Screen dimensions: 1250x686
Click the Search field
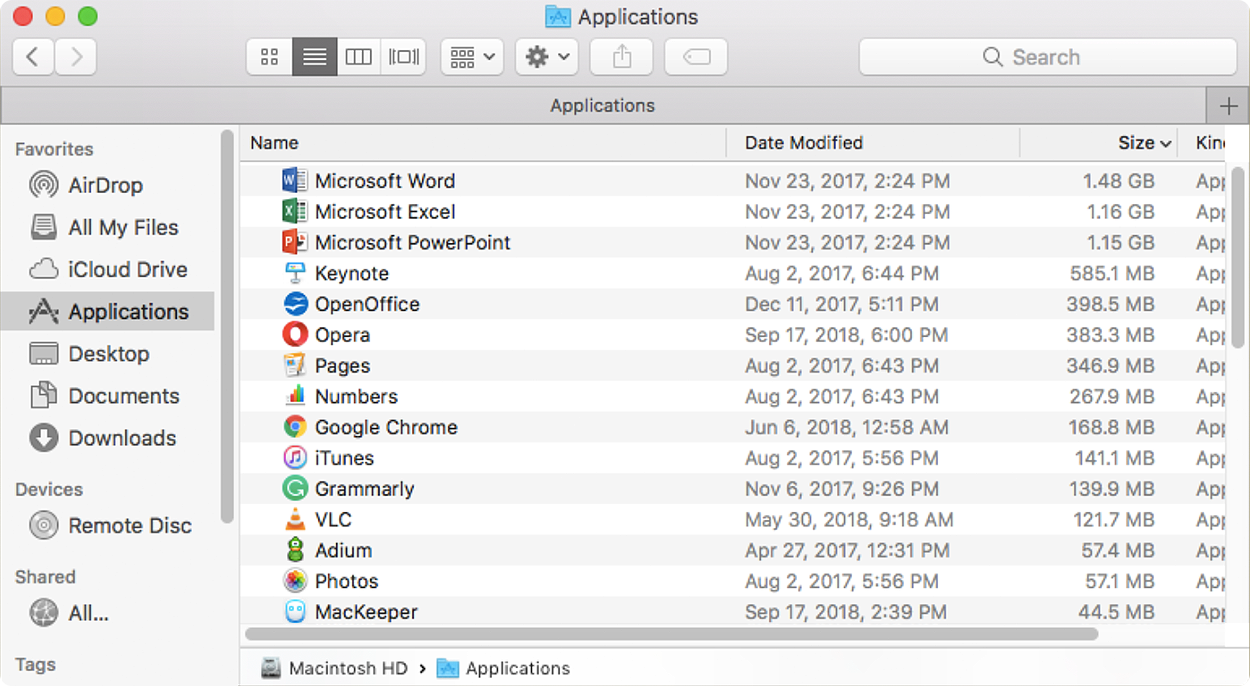tap(1048, 57)
